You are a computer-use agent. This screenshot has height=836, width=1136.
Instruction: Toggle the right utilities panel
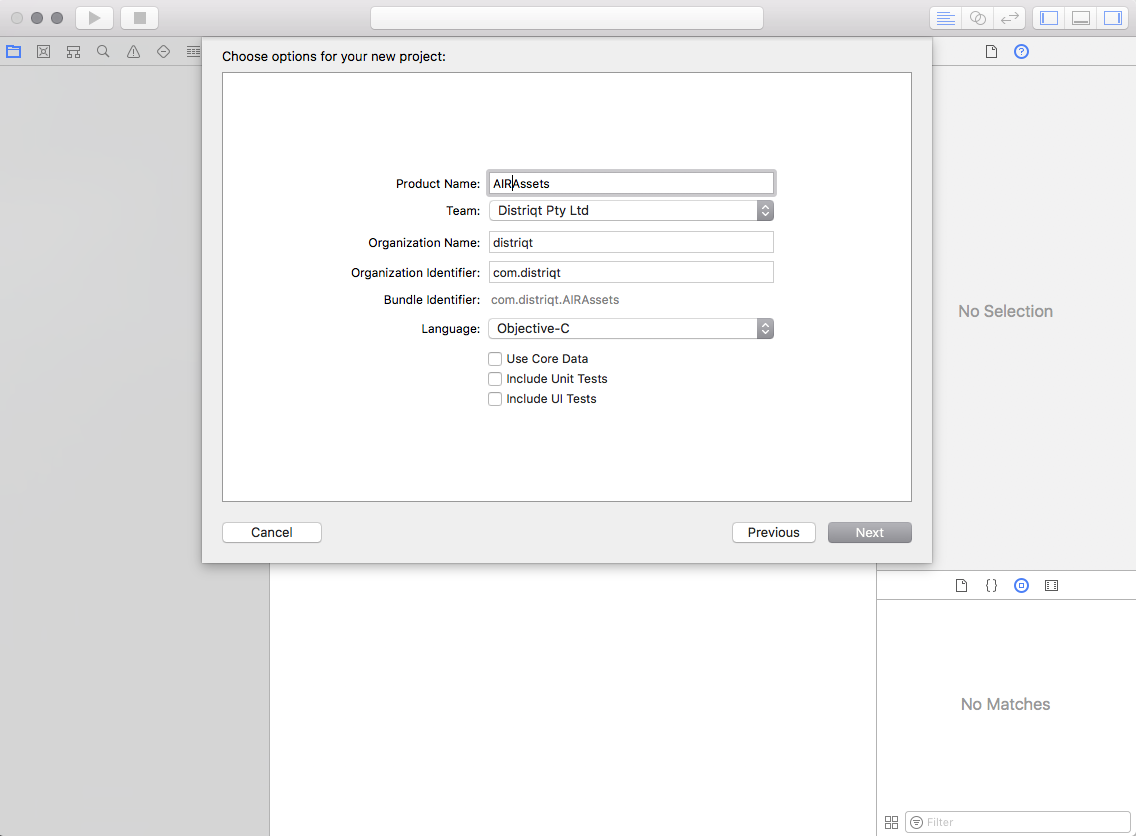tap(1113, 18)
